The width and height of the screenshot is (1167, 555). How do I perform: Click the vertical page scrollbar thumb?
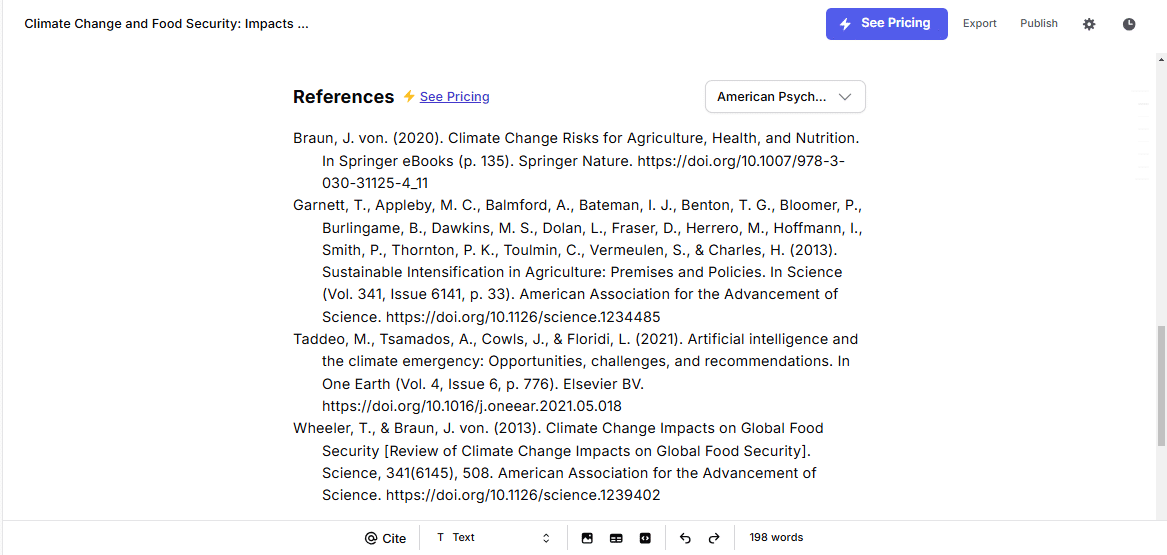[1161, 385]
